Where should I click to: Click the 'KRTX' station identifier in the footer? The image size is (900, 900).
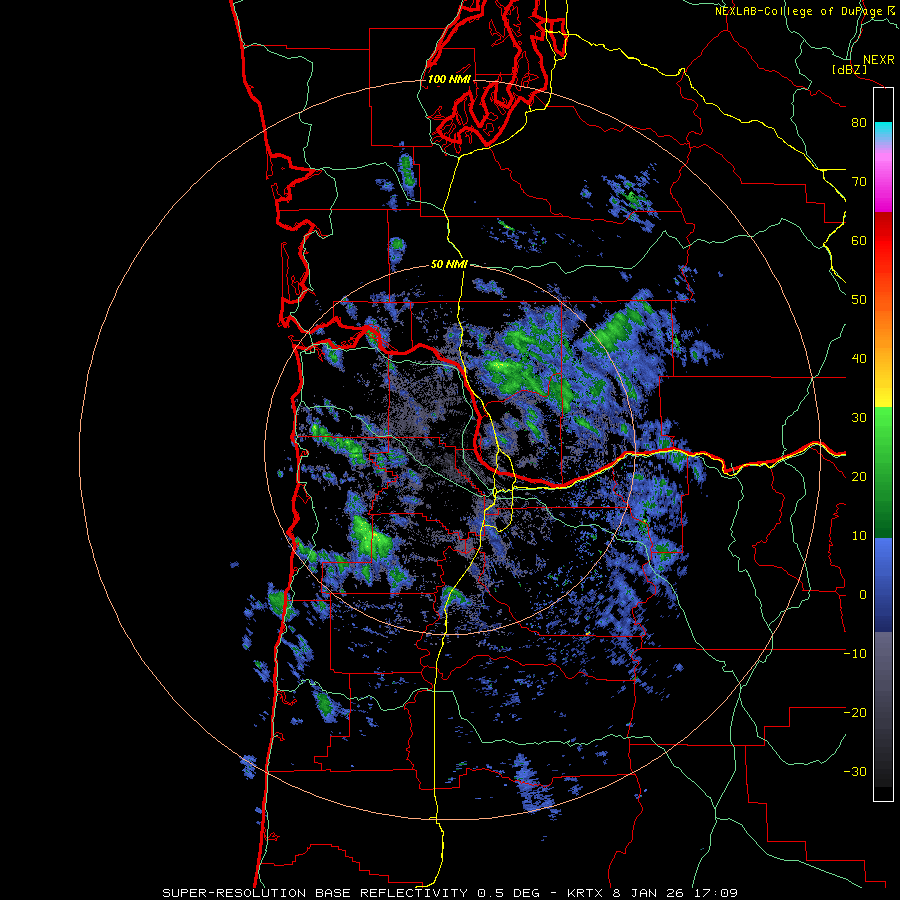(586, 893)
